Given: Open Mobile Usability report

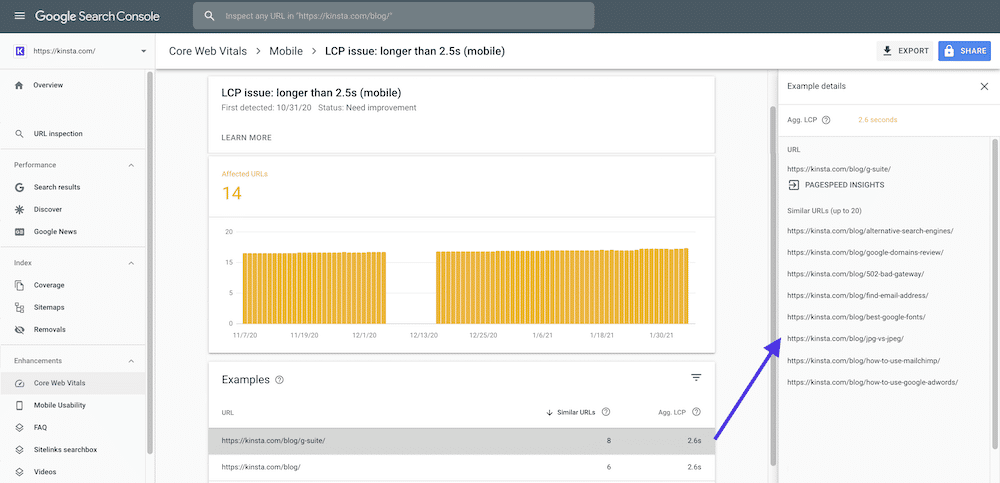Looking at the screenshot, I should point(59,405).
